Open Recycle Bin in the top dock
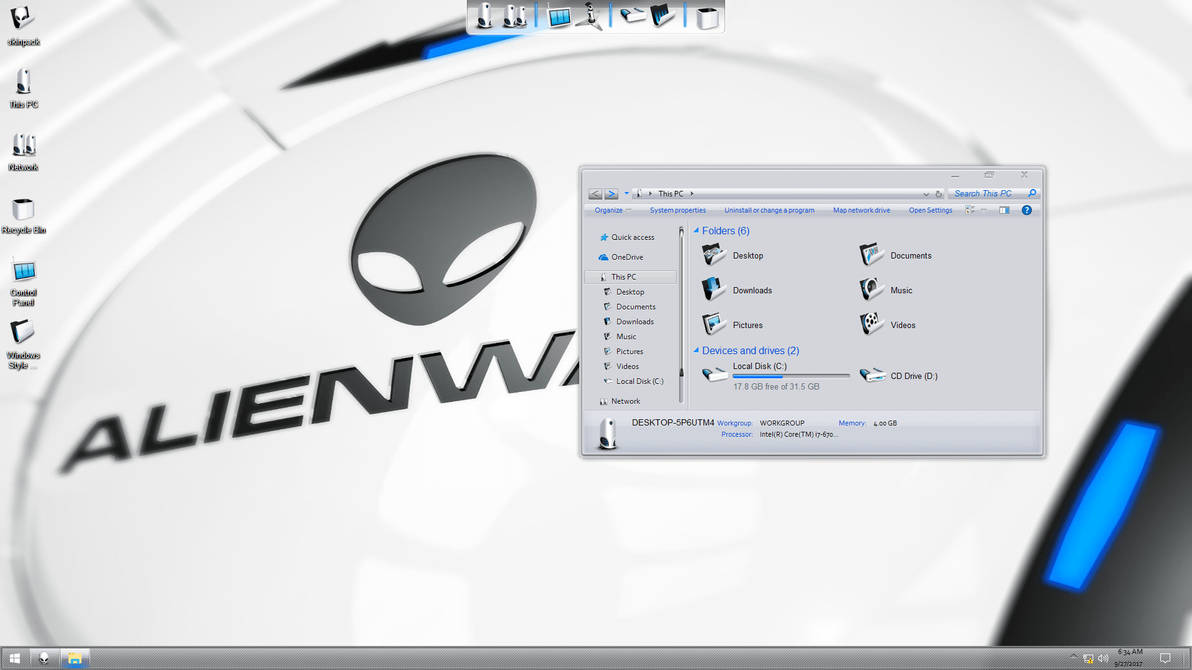 click(707, 16)
